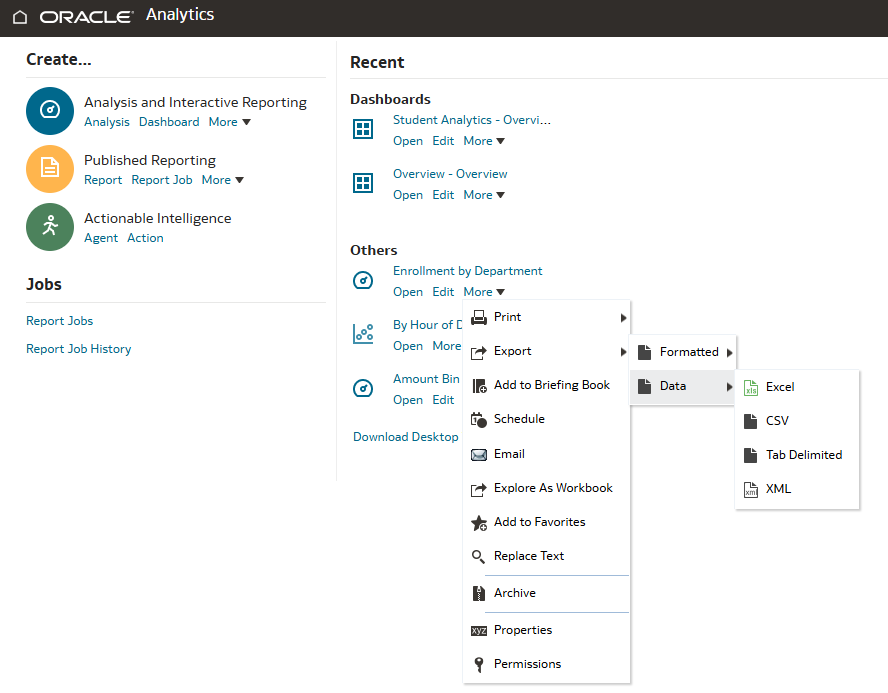Image resolution: width=888 pixels, height=693 pixels.
Task: Click the Excel xls file icon
Action: [x=751, y=388]
